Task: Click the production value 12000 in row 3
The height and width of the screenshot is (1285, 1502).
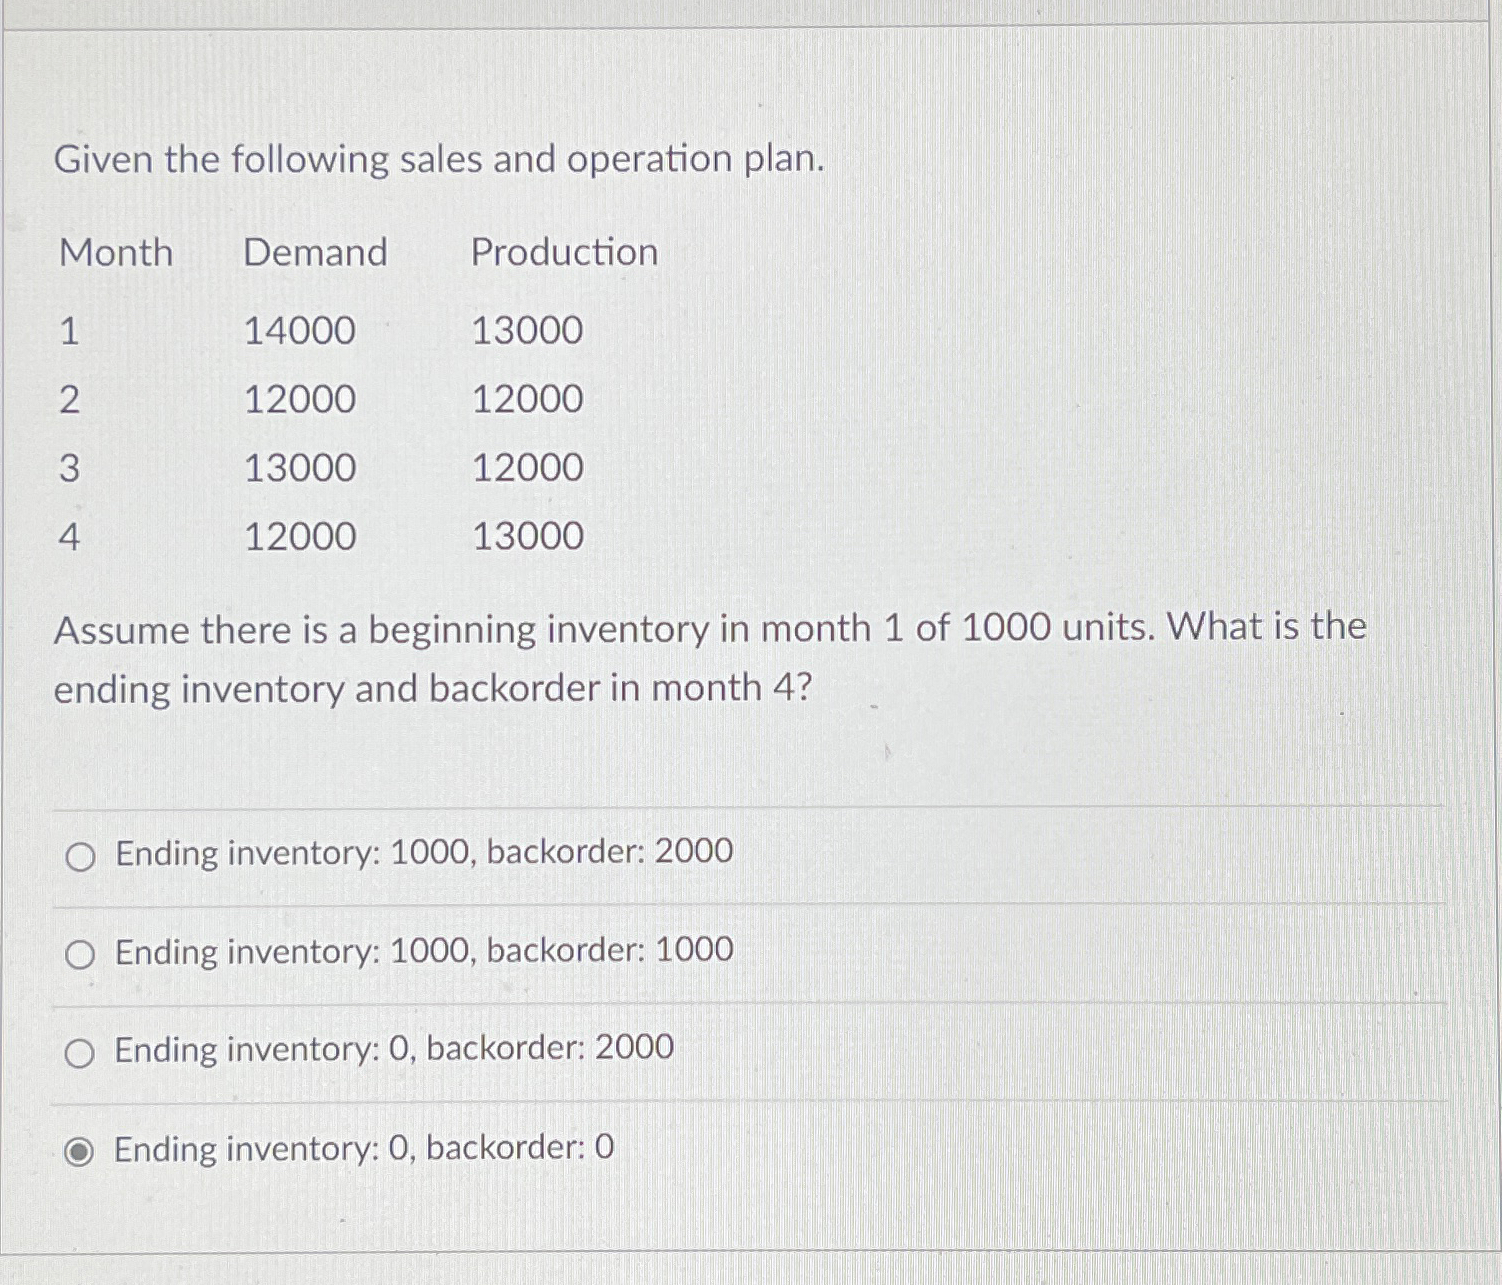Action: point(527,469)
